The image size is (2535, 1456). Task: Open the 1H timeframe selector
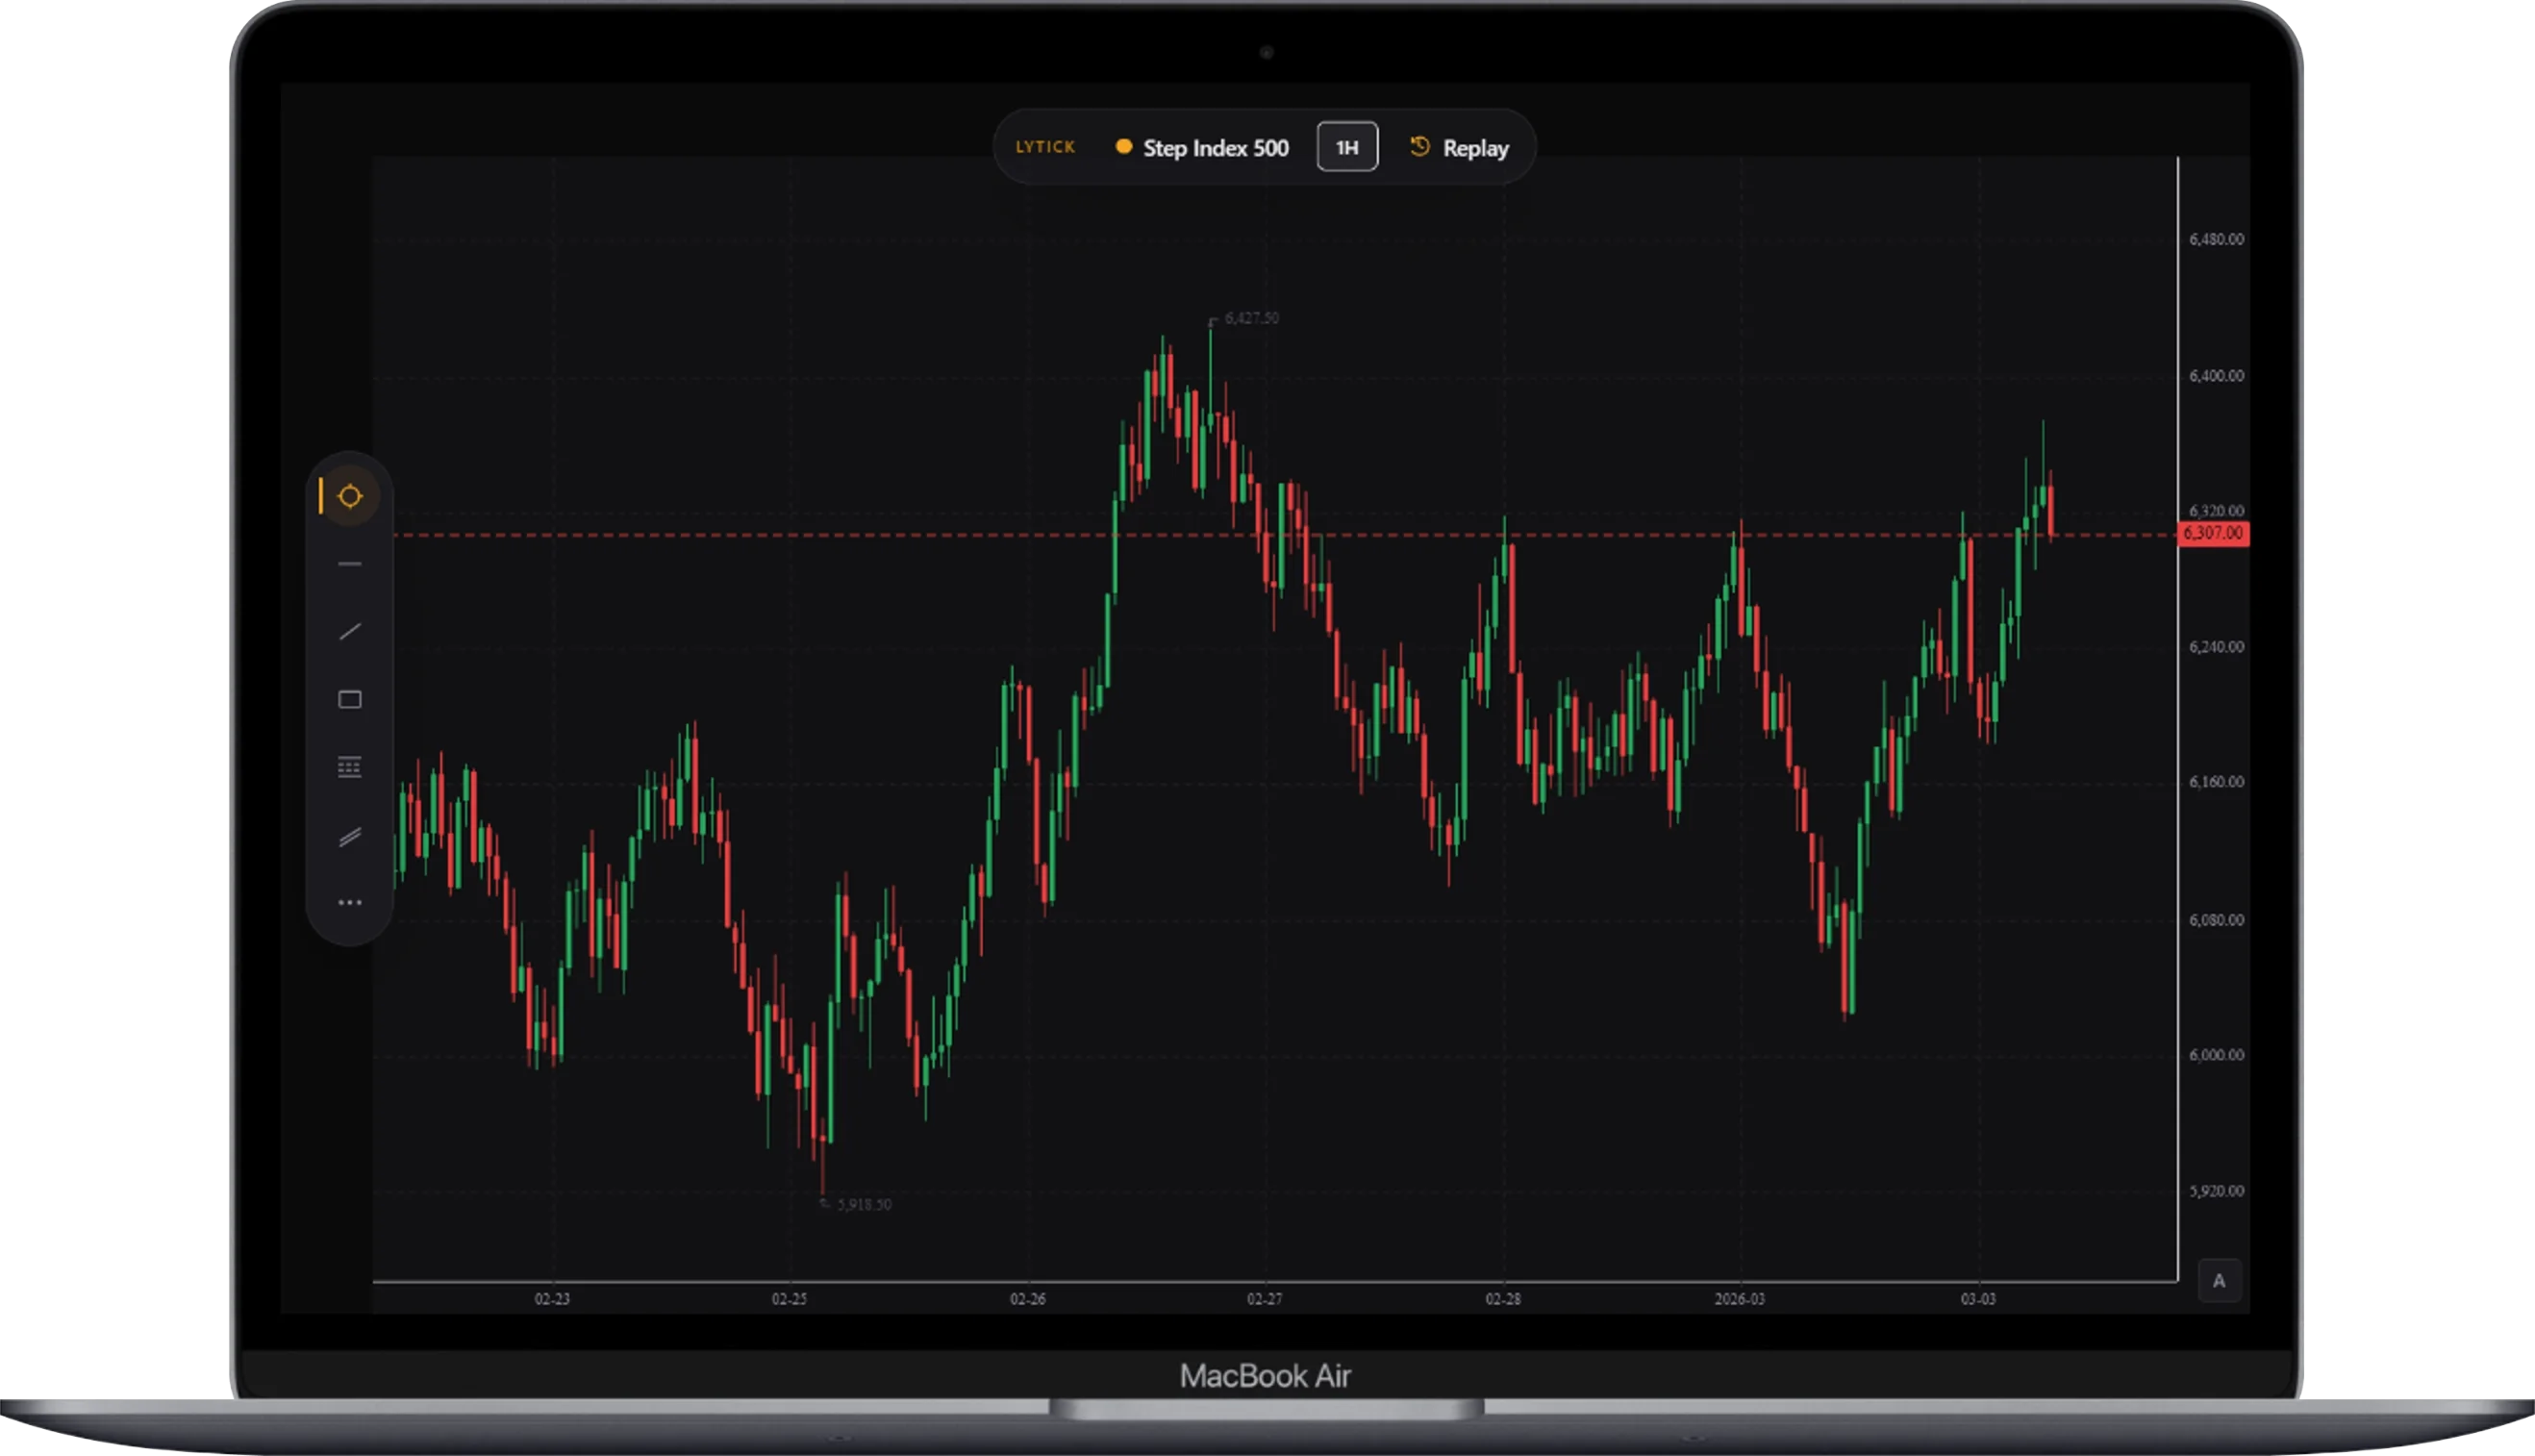(1347, 147)
